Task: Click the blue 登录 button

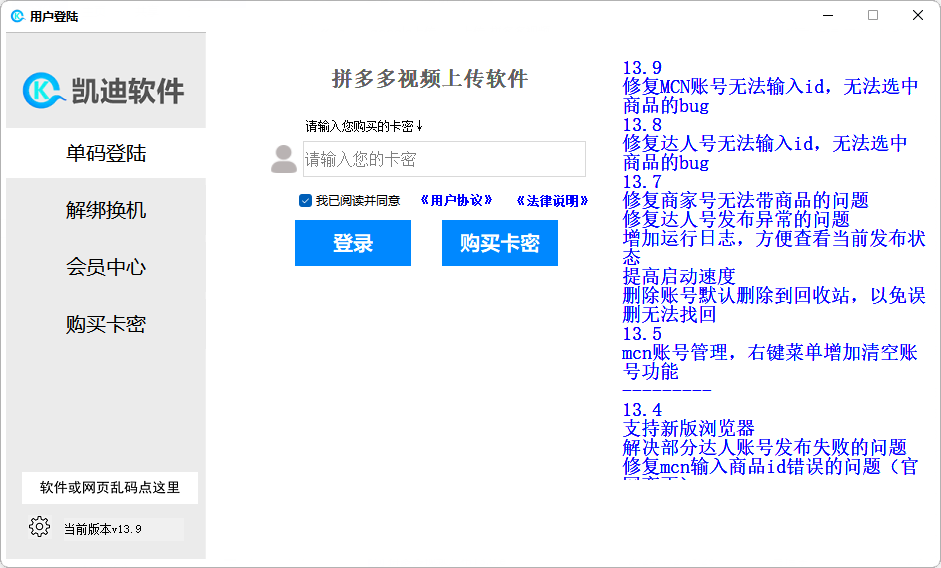Action: pos(353,243)
